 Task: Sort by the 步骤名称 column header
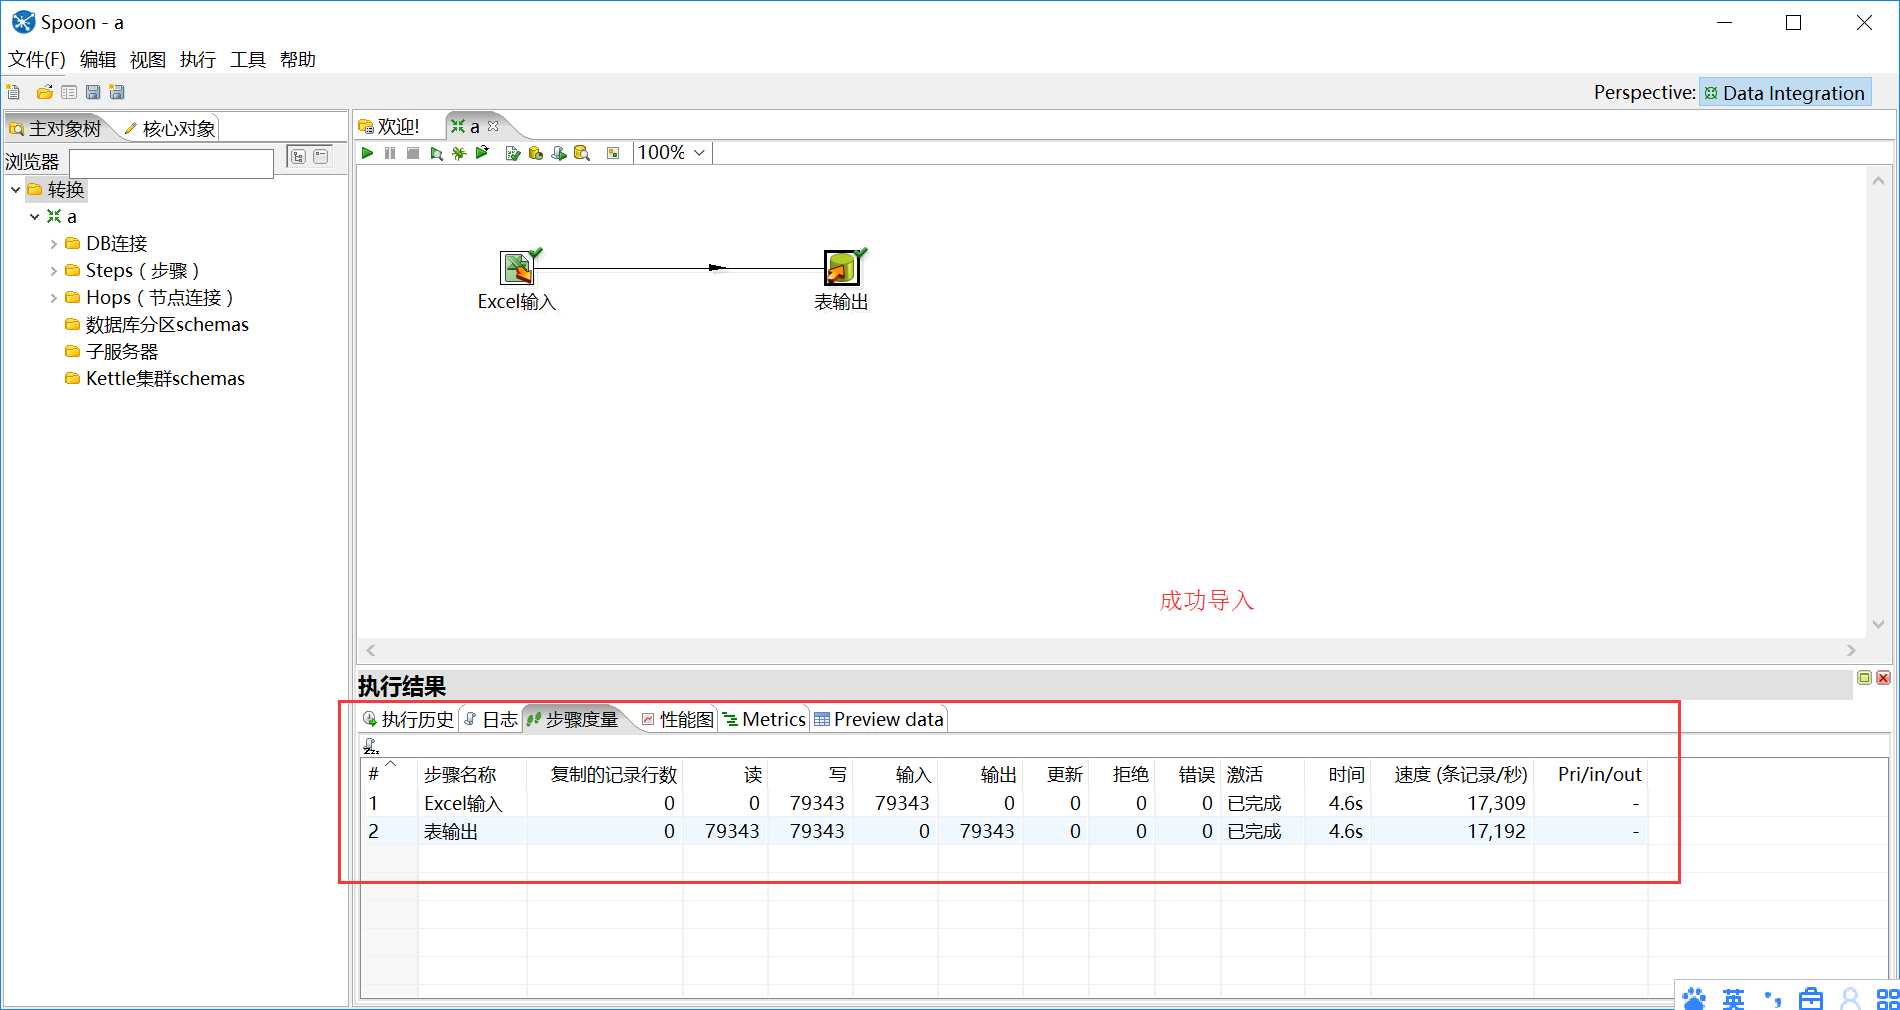(472, 774)
